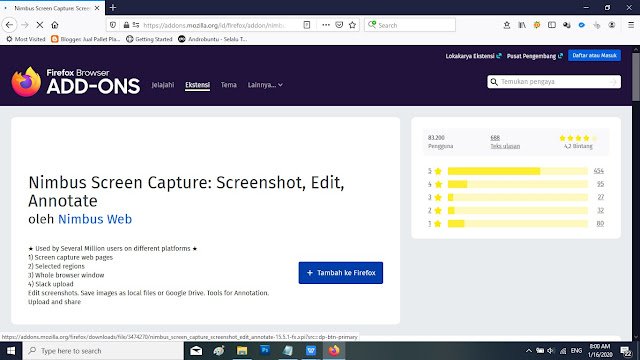Open the 32 two-star review count

600,211
